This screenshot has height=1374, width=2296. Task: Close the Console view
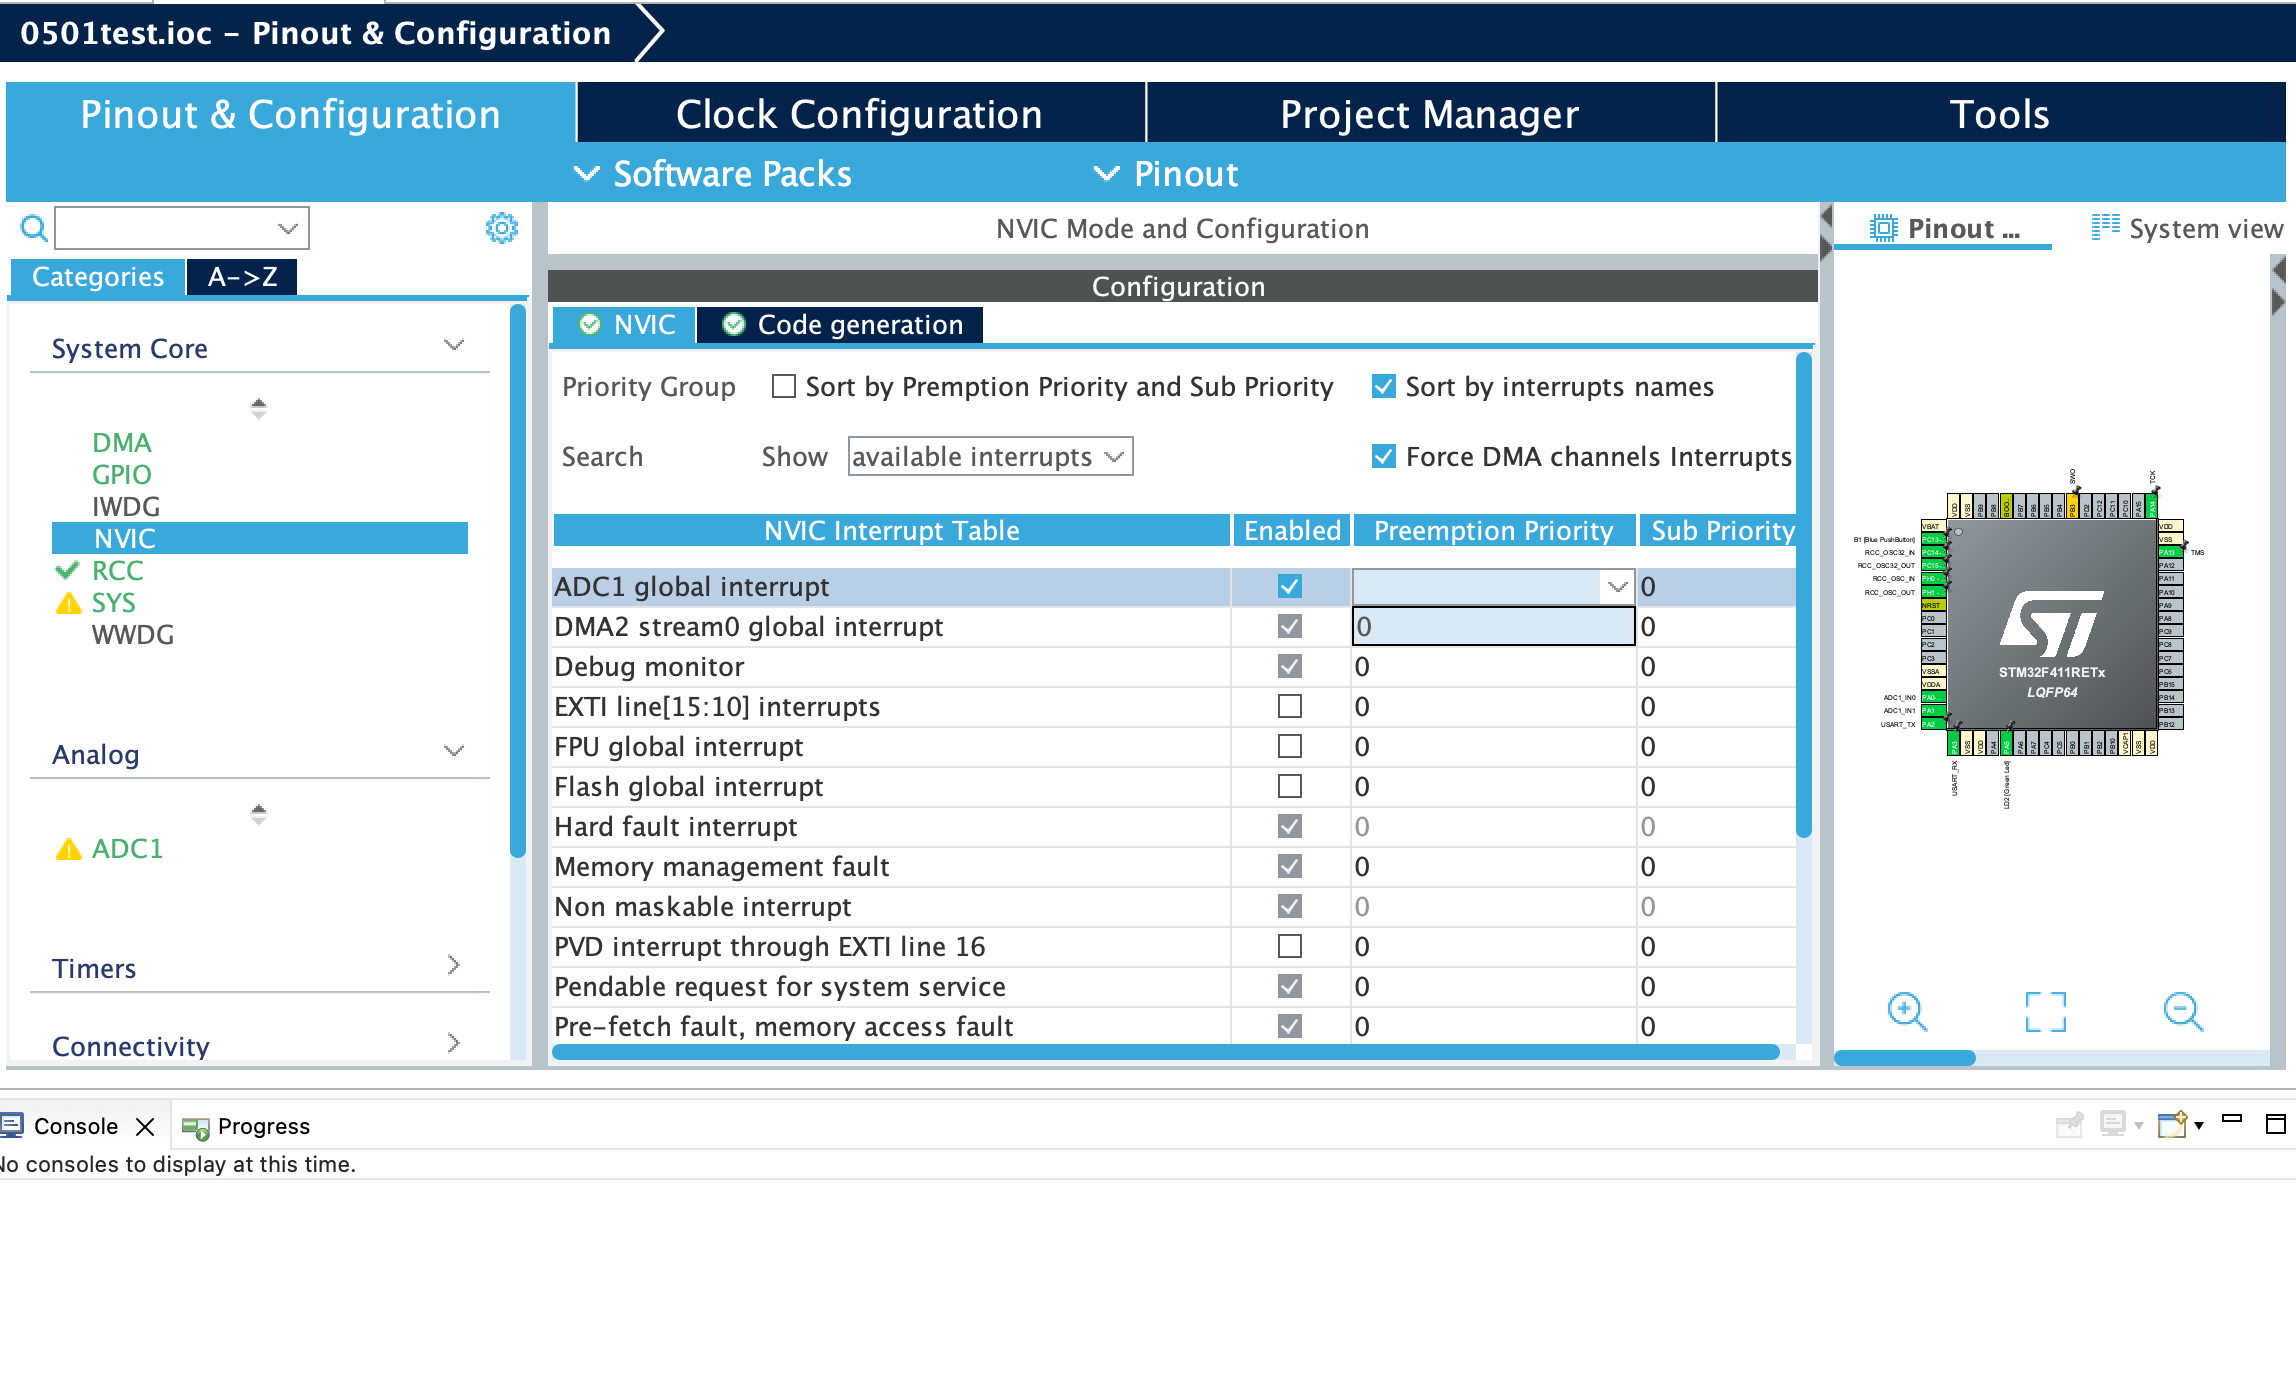(145, 1126)
